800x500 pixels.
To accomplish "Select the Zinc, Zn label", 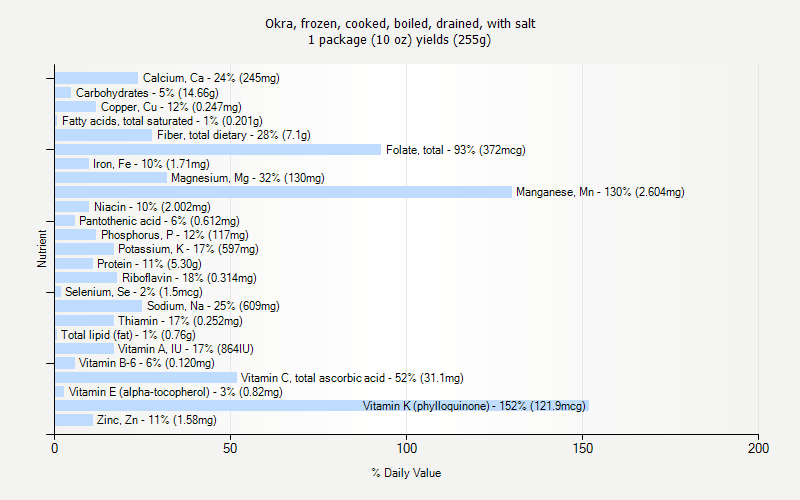I will (x=157, y=420).
